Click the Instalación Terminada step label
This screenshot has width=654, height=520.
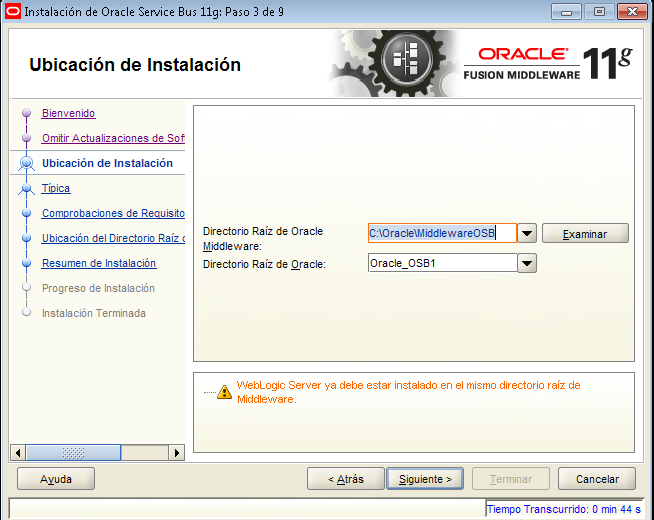tap(94, 313)
